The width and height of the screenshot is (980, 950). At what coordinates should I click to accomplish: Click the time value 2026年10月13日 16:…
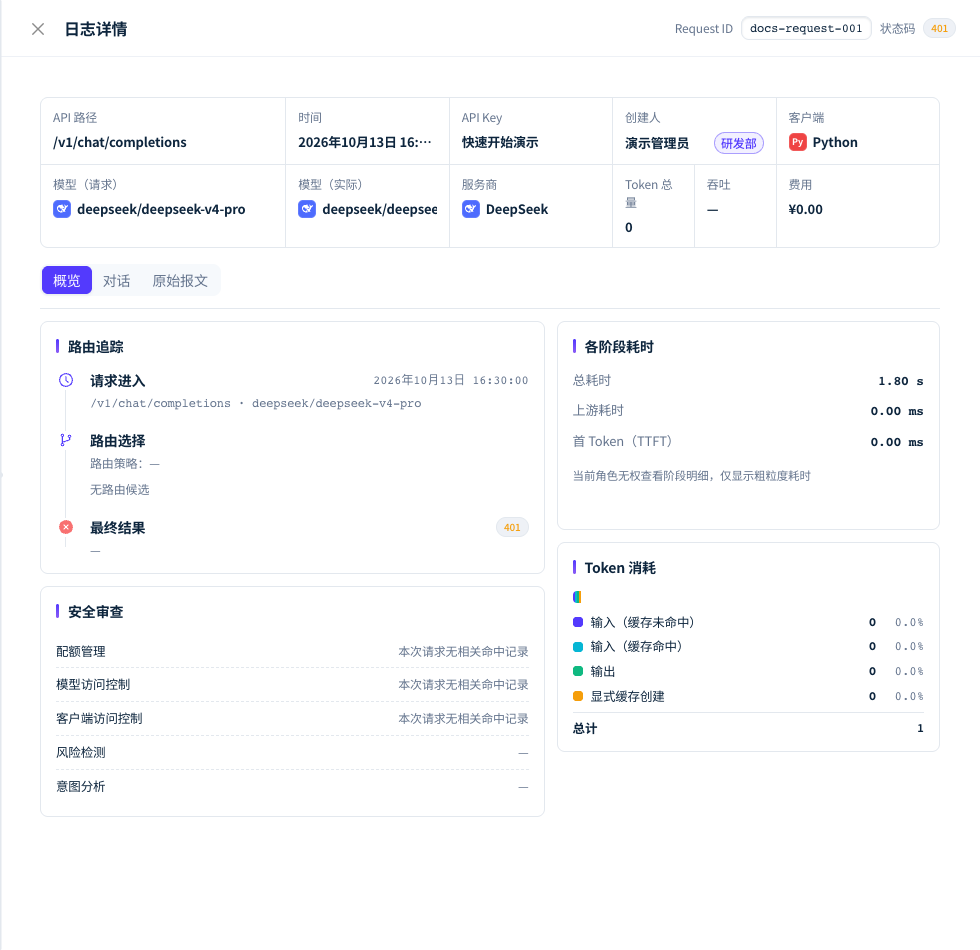point(364,142)
